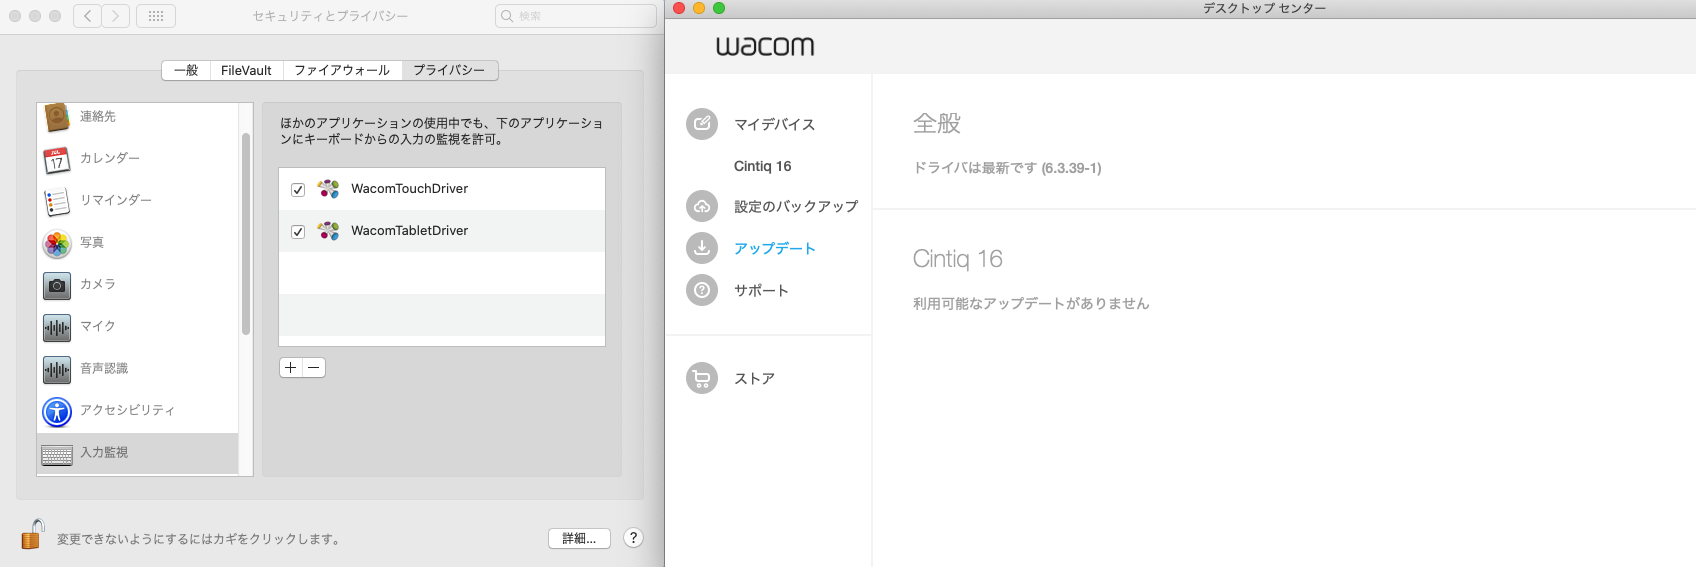1696x567 pixels.
Task: Click the WacomTabletDriver app icon
Action: tap(328, 231)
